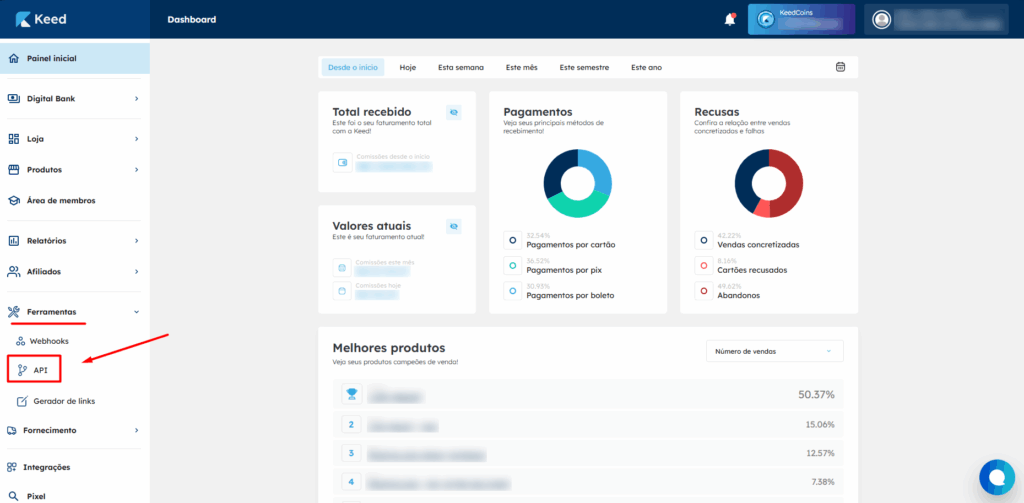The image size is (1024, 503).
Task: Click the second ranked product row
Action: (x=590, y=424)
